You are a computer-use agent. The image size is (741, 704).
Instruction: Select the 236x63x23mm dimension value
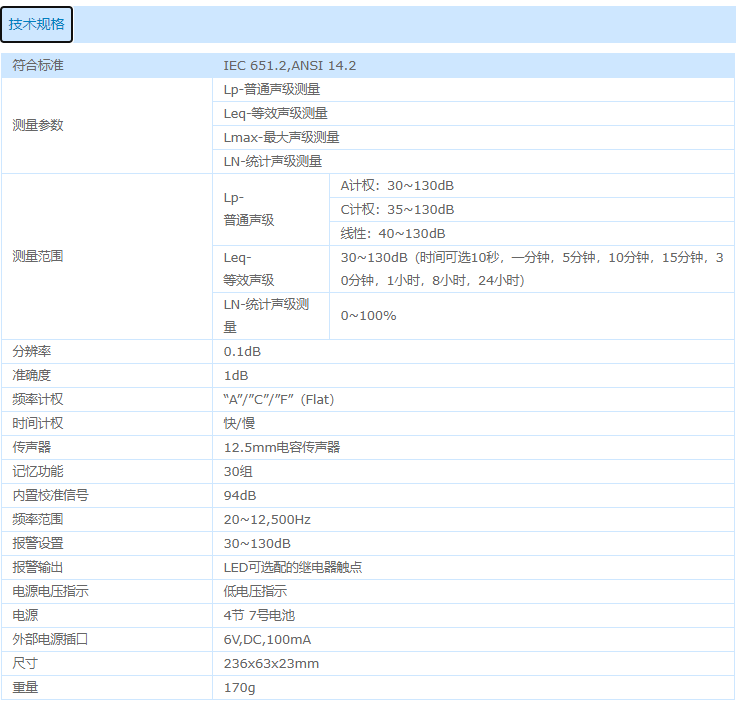pos(271,663)
